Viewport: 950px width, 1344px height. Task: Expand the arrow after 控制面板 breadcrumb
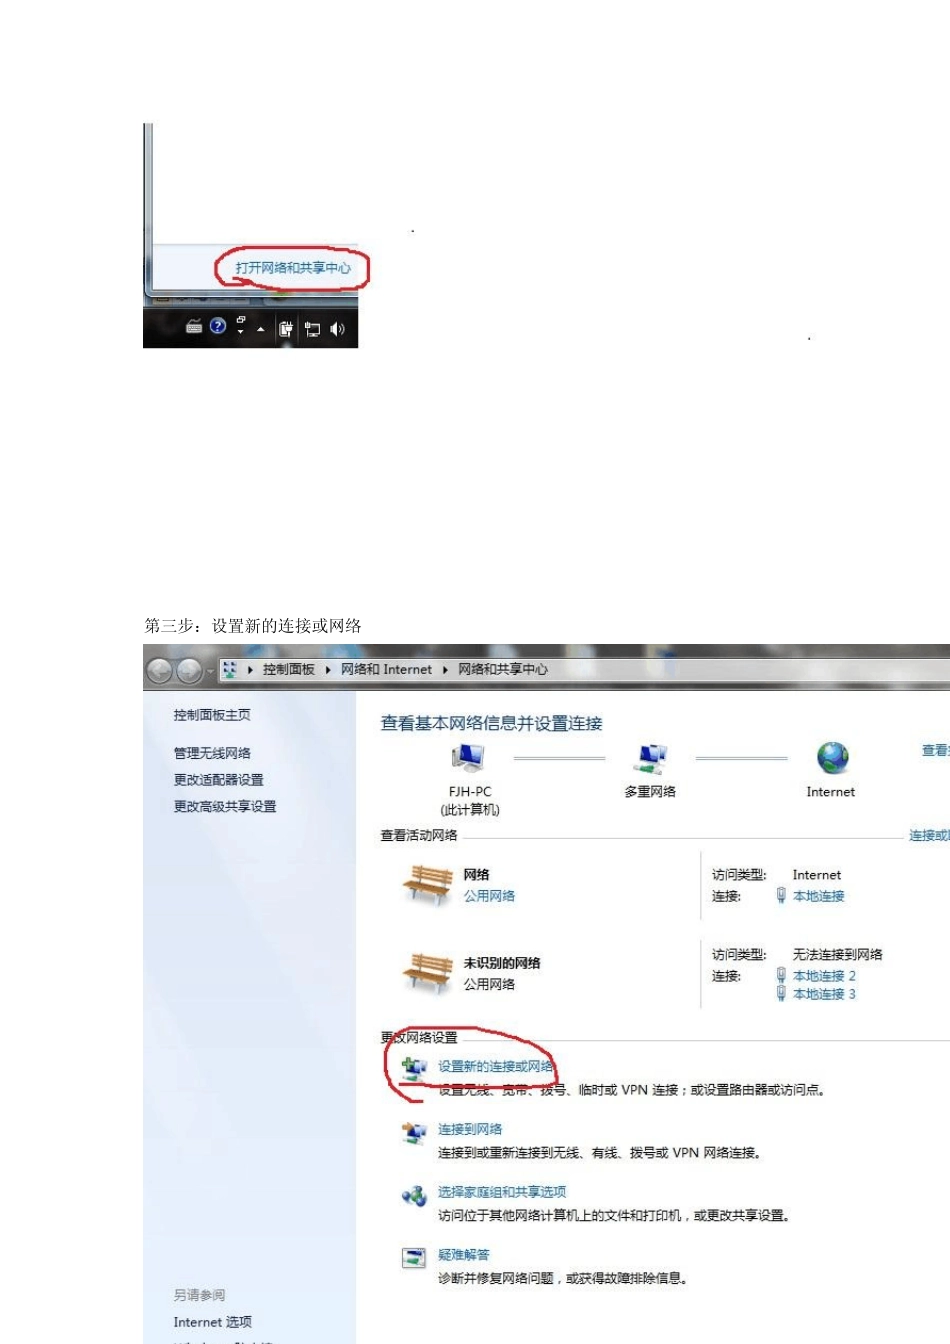(x=328, y=670)
